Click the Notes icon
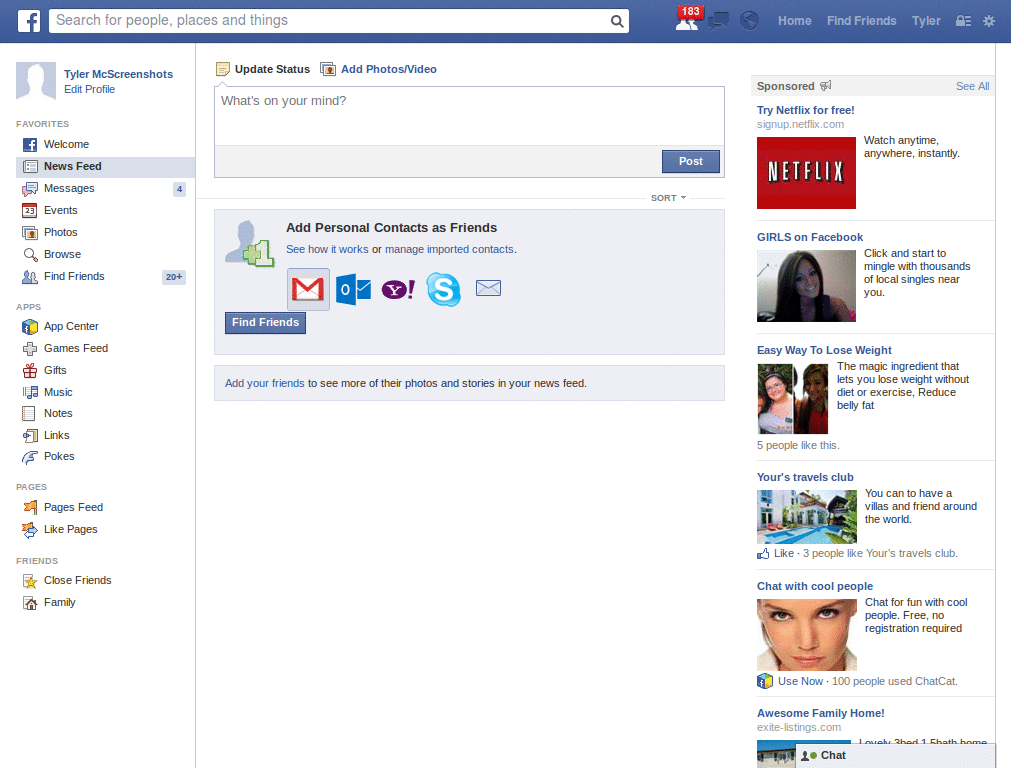The width and height of the screenshot is (1024, 768). pos(29,413)
